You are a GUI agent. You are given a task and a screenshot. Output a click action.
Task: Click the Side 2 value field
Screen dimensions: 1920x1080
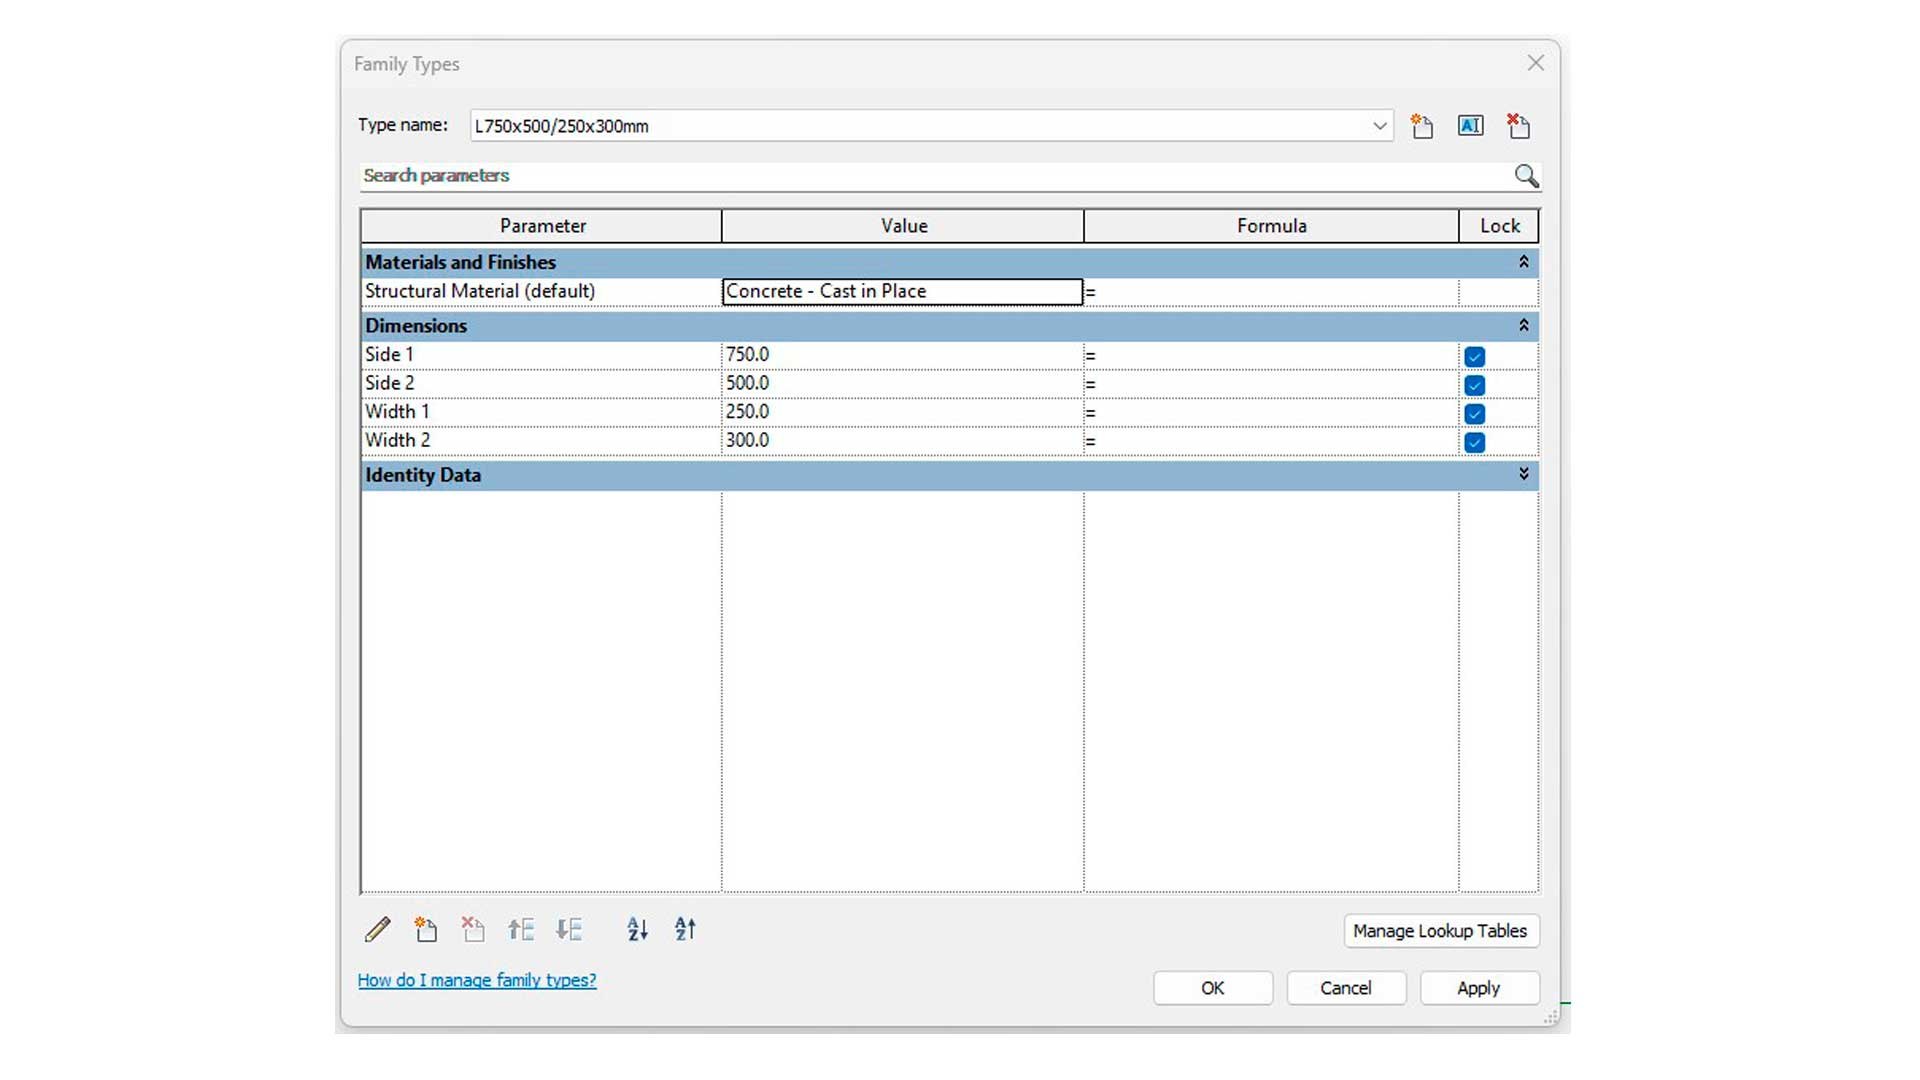900,384
